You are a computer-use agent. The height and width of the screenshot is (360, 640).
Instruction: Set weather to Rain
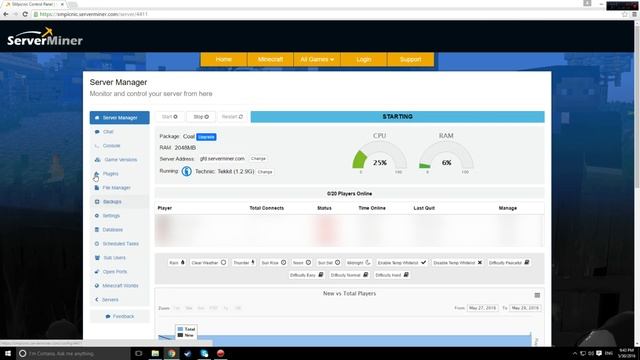point(177,262)
